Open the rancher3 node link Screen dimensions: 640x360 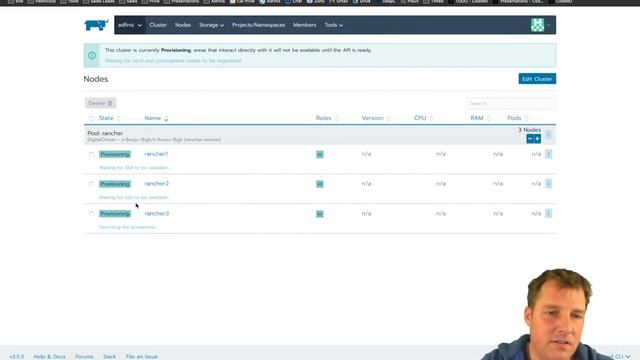[157, 213]
